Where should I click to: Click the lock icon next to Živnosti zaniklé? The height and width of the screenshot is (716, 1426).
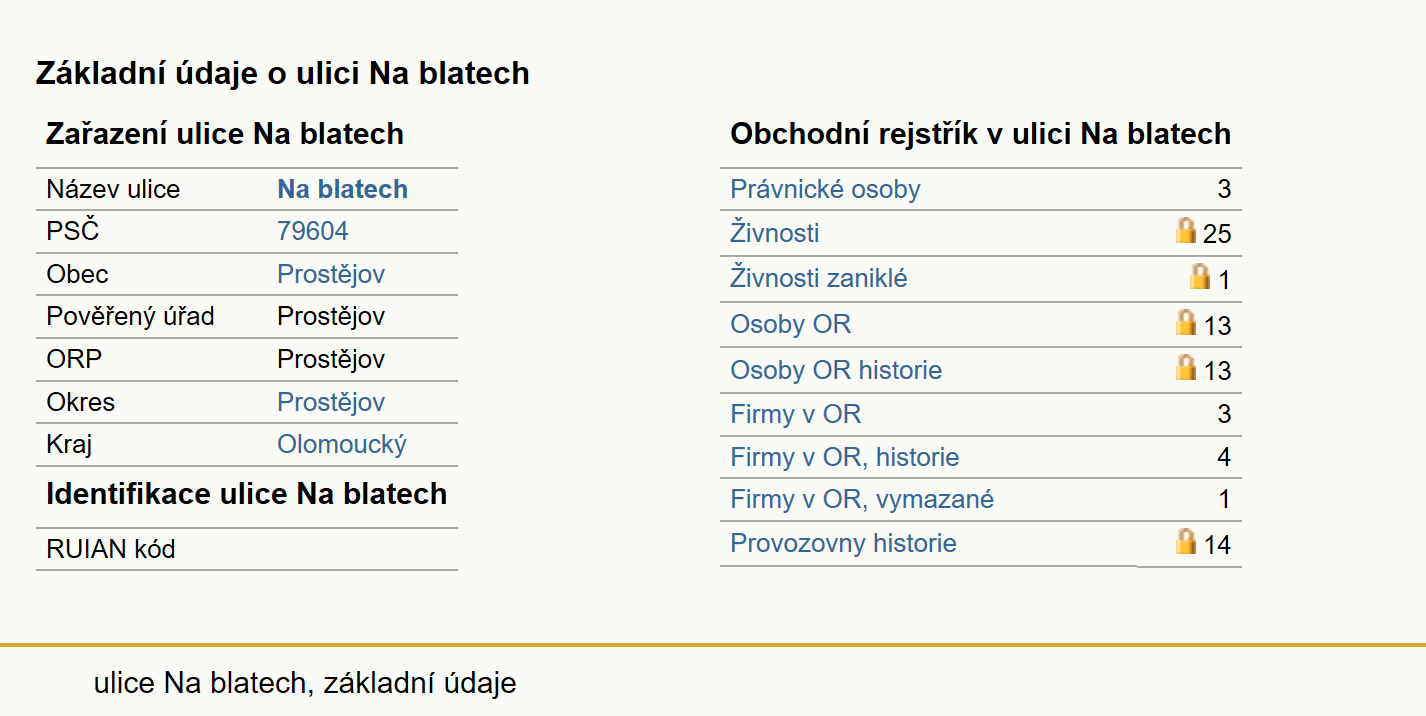point(1200,276)
